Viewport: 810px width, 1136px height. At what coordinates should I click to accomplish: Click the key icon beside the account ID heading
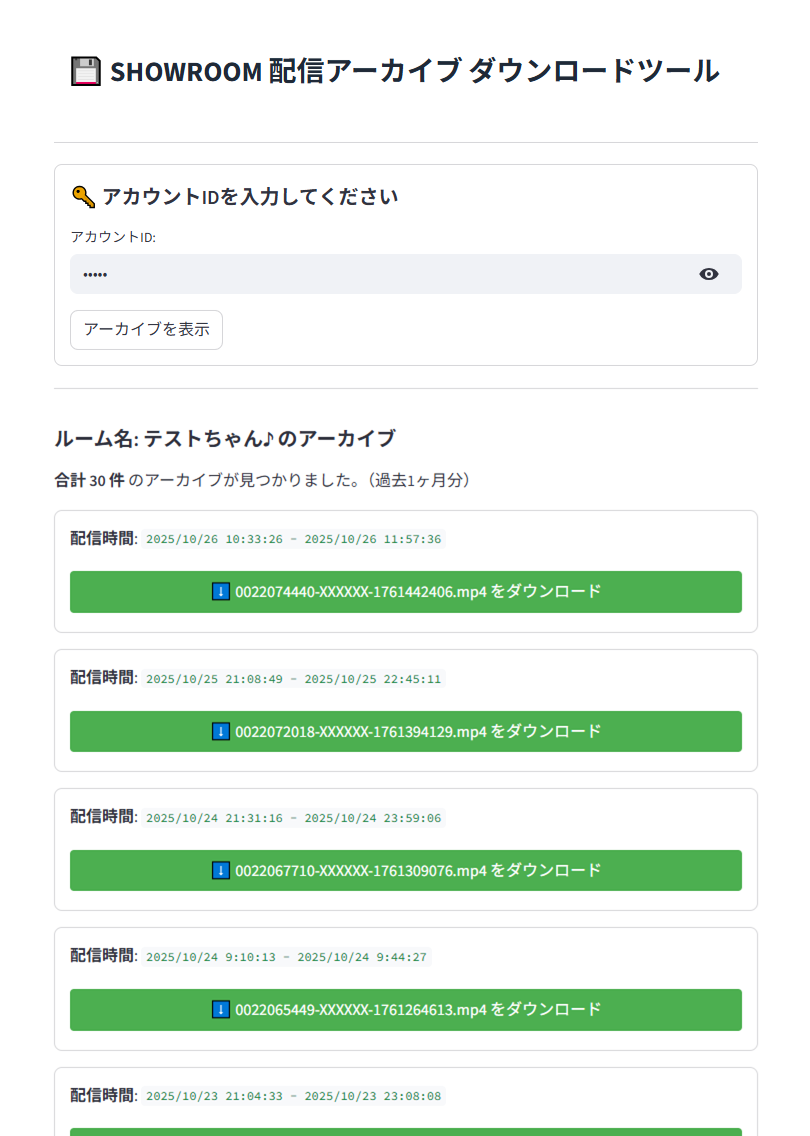[83, 197]
